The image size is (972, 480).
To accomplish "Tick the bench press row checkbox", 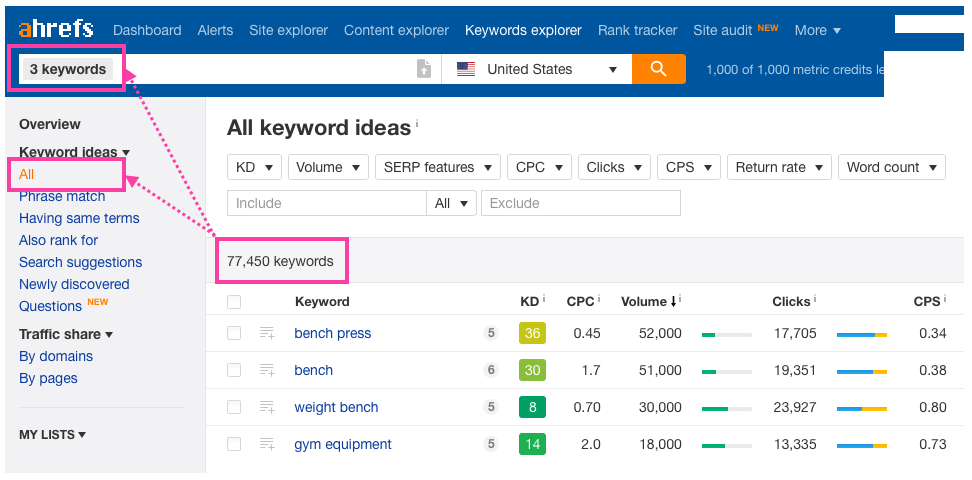I will click(x=234, y=333).
